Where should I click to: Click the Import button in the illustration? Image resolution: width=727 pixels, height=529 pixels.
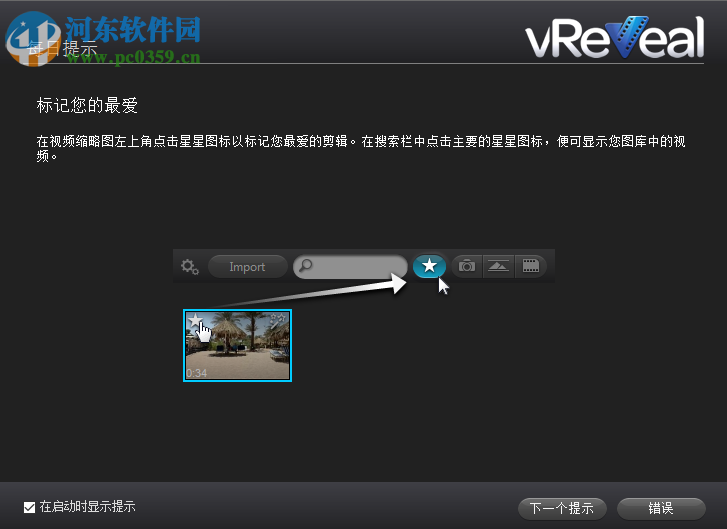248,267
